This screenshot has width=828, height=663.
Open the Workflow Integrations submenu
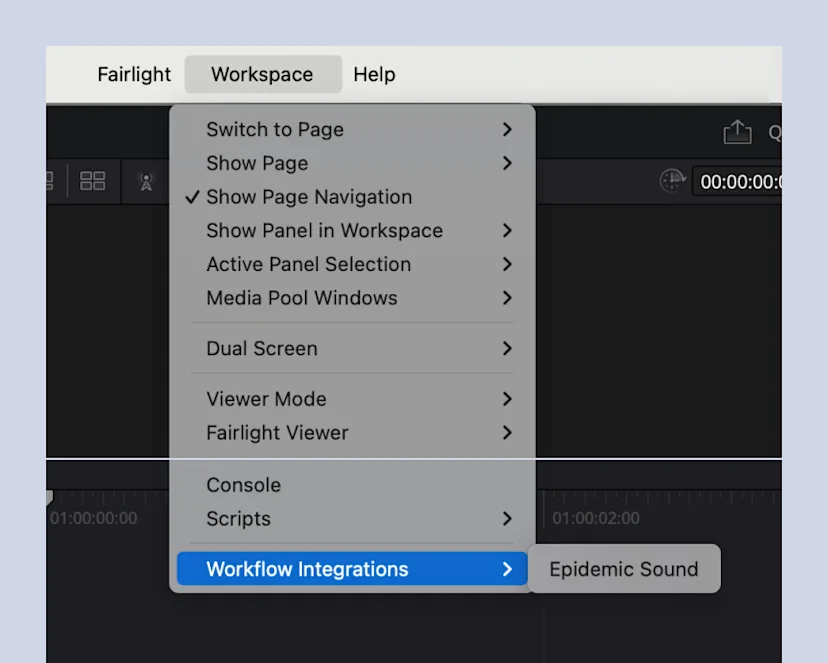pyautogui.click(x=307, y=569)
